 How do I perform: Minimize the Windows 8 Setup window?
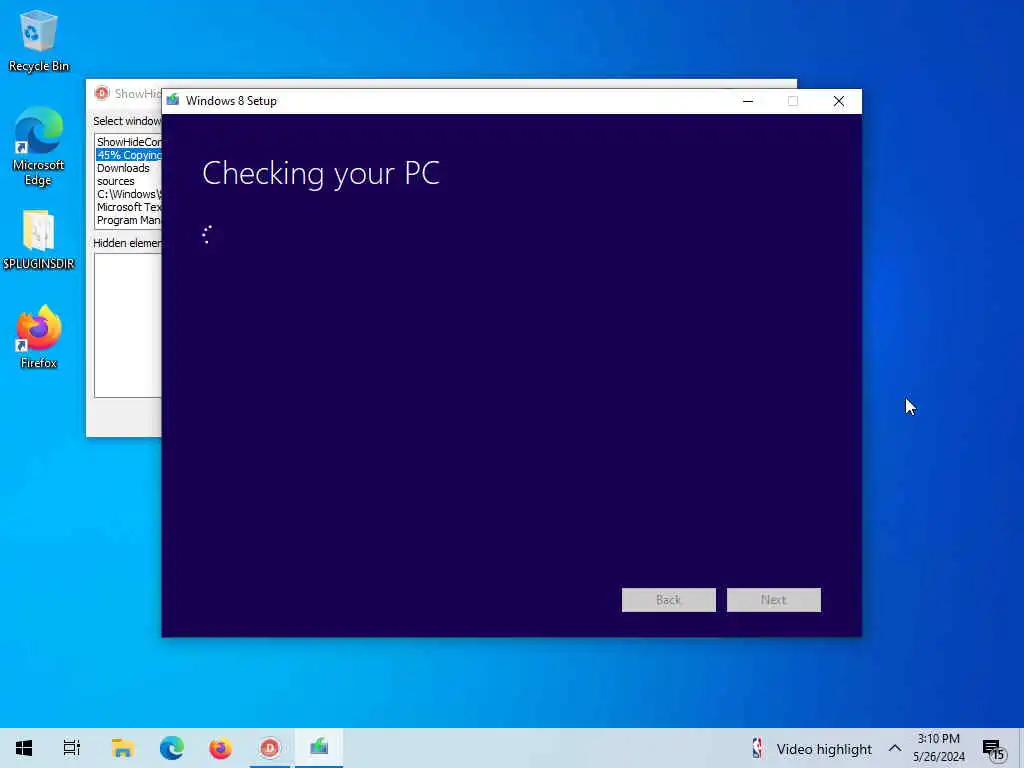(748, 101)
